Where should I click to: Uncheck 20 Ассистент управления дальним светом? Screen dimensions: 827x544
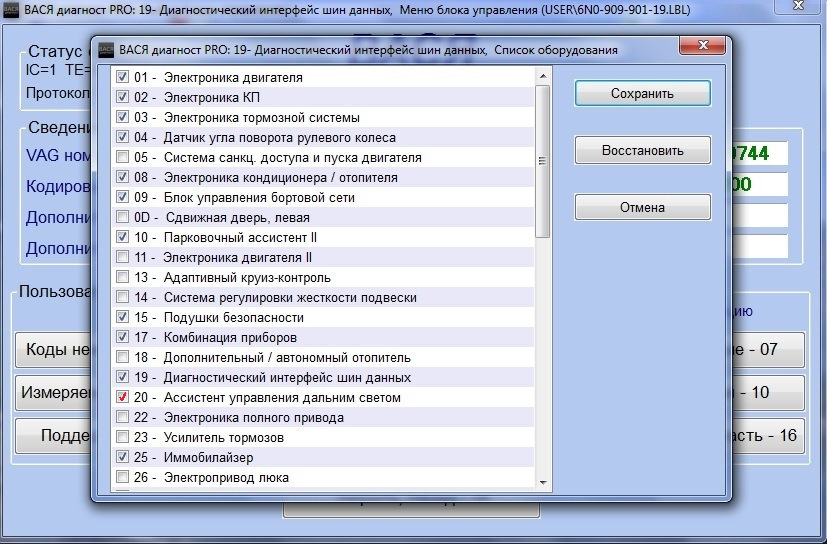[122, 397]
